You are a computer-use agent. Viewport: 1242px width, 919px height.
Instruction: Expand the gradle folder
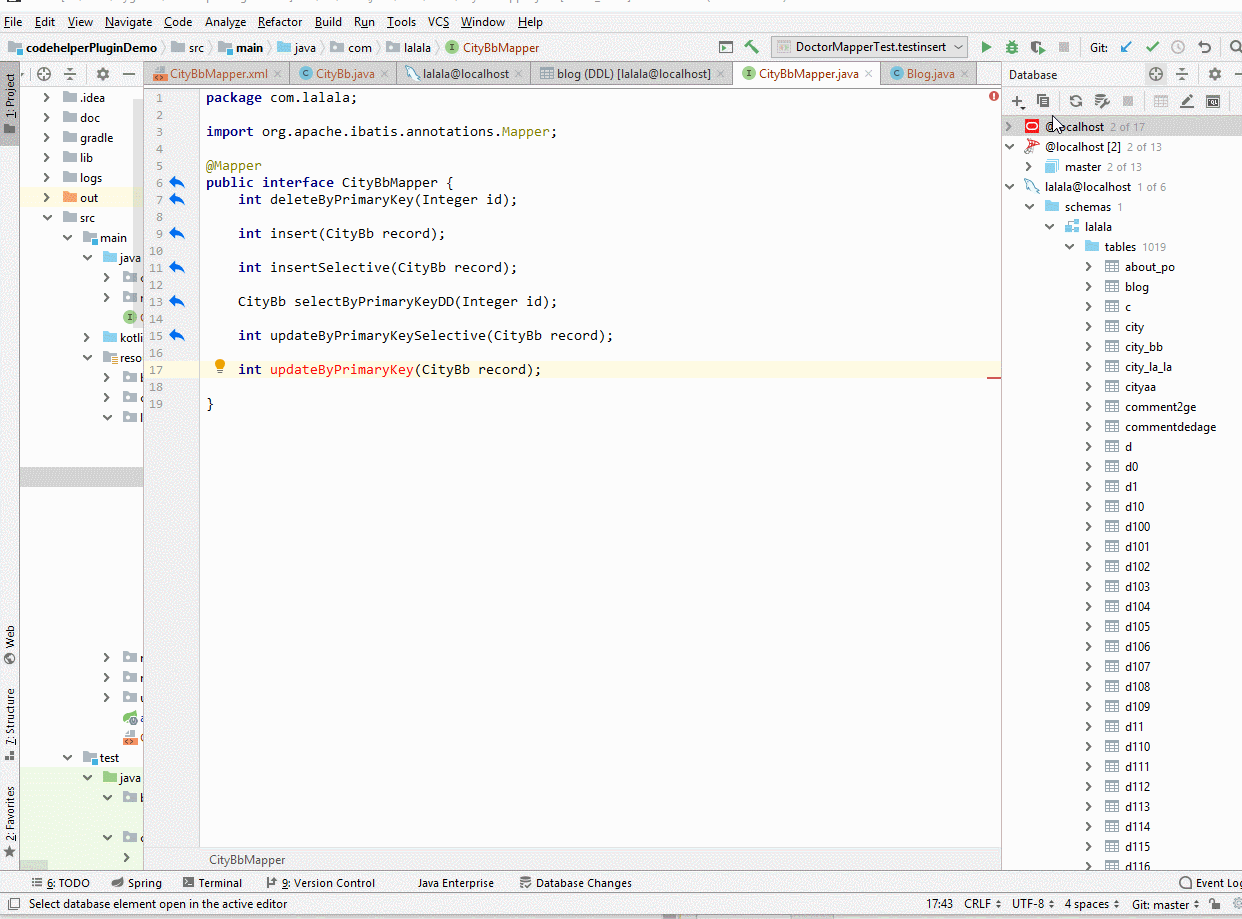coord(46,137)
